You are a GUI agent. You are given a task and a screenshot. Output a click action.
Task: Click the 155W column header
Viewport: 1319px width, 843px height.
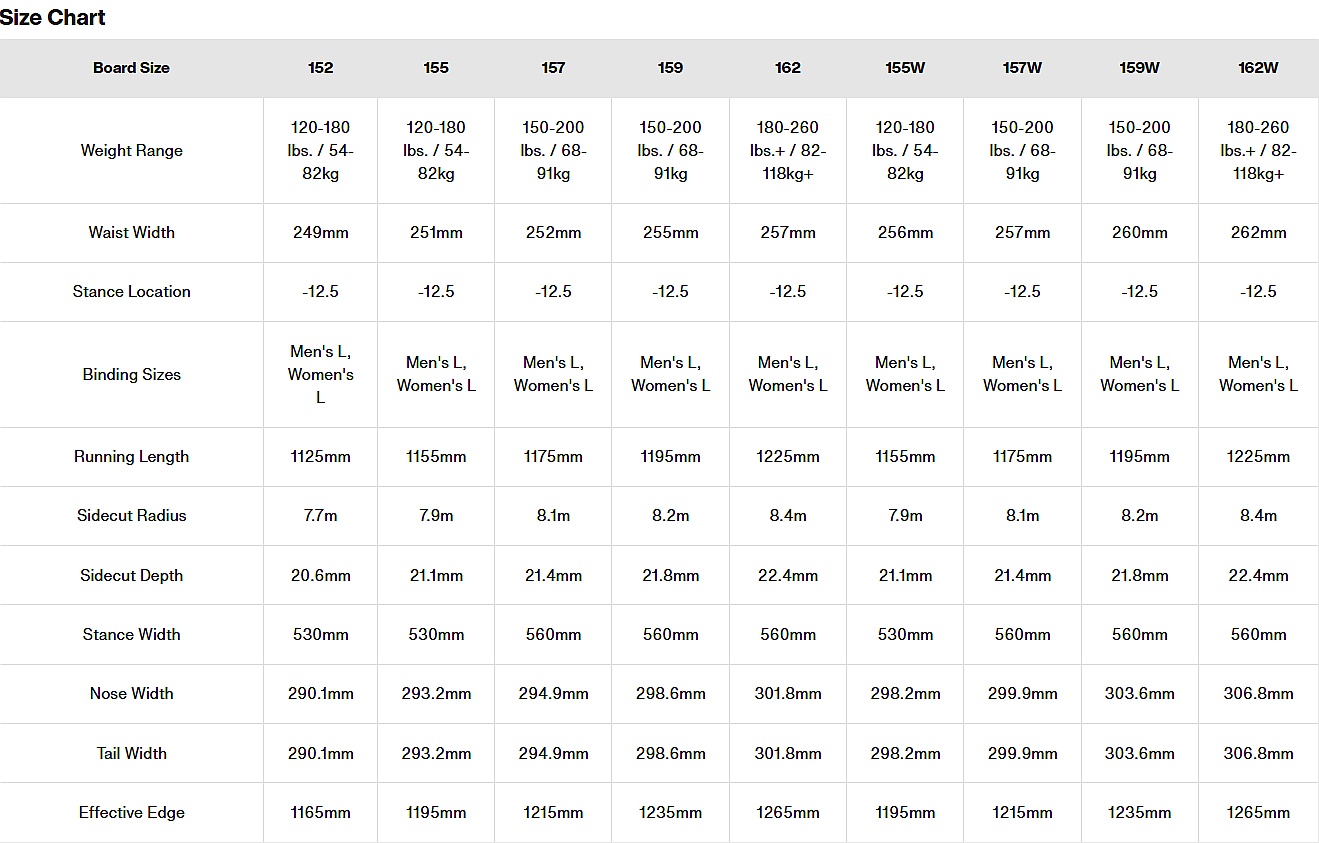click(x=905, y=68)
